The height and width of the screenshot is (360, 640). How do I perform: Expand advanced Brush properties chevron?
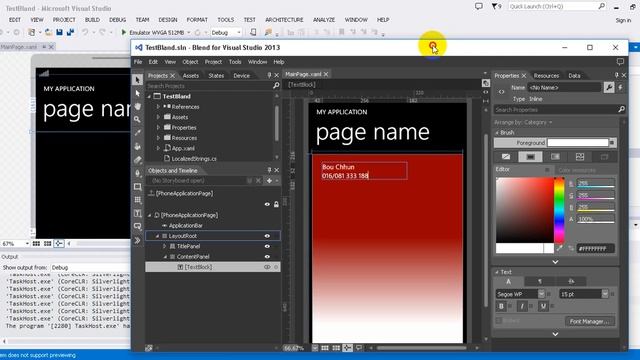coord(555,262)
